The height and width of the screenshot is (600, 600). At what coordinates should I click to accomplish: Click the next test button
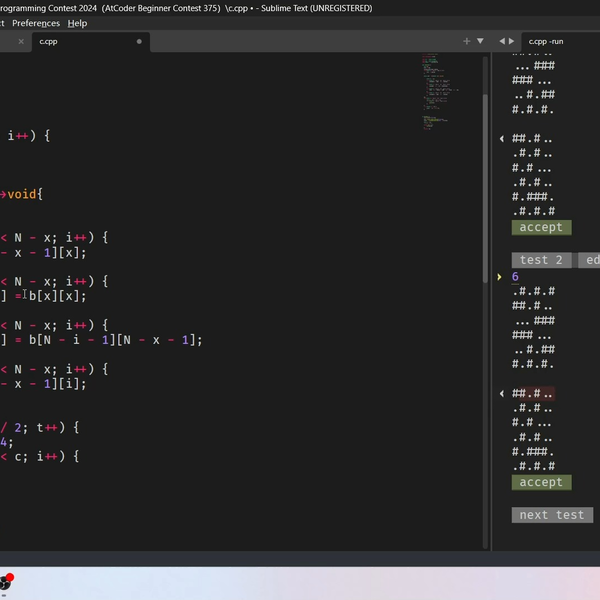click(x=551, y=515)
